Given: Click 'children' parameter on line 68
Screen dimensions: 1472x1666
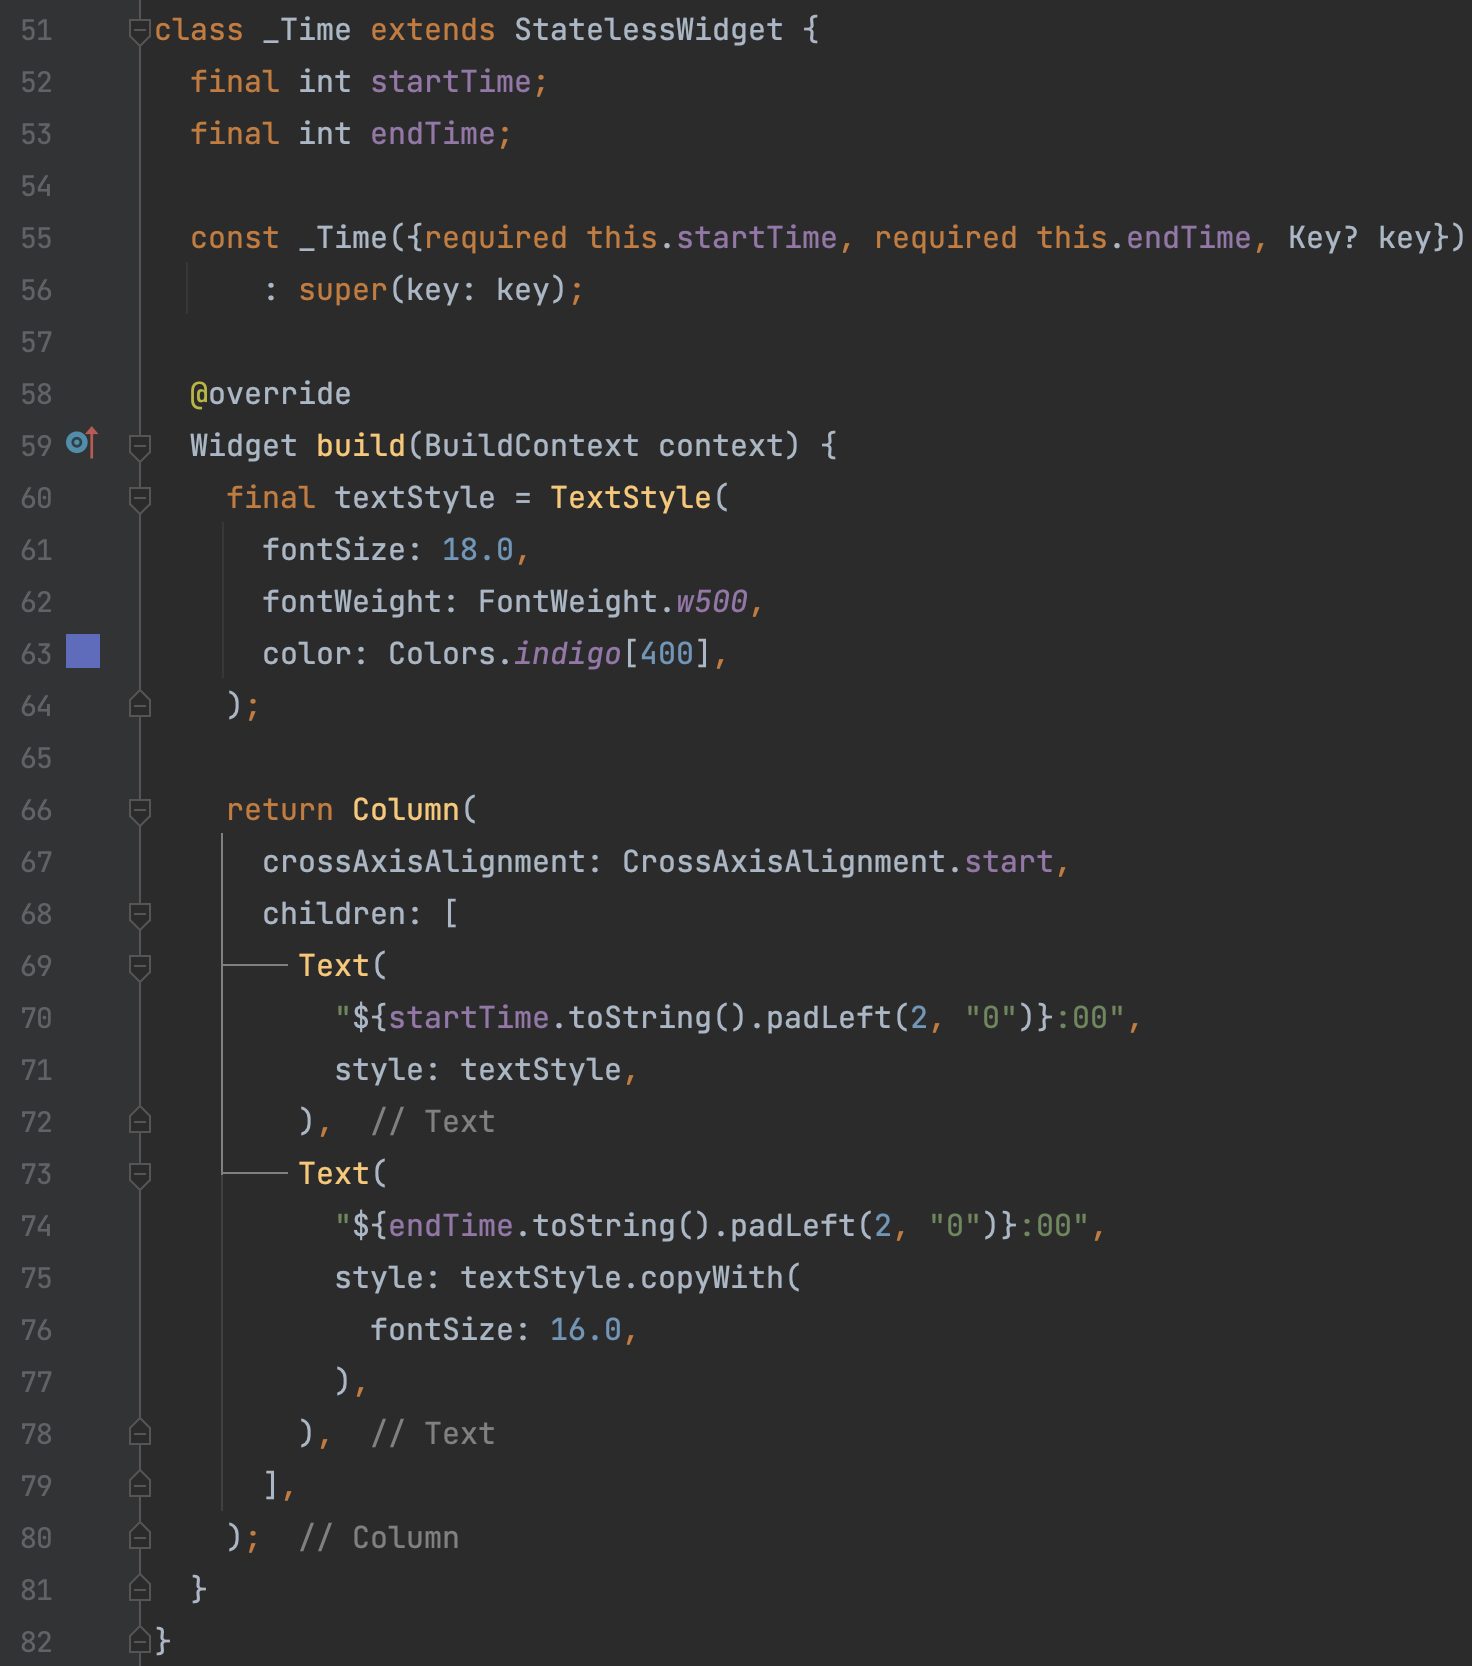Looking at the screenshot, I should coord(334,914).
